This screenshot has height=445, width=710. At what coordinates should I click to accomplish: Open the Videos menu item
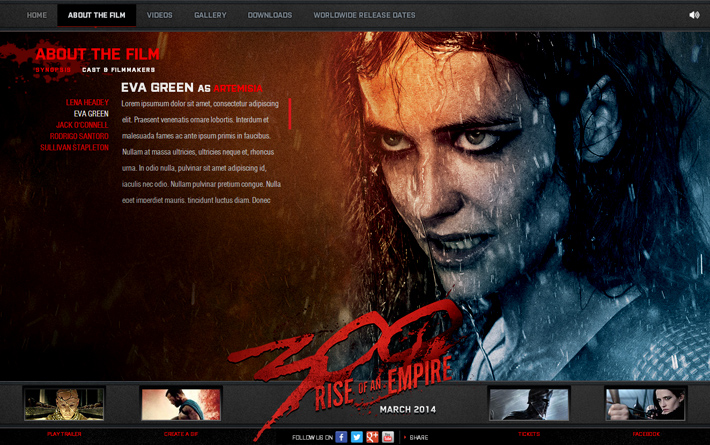pos(159,15)
